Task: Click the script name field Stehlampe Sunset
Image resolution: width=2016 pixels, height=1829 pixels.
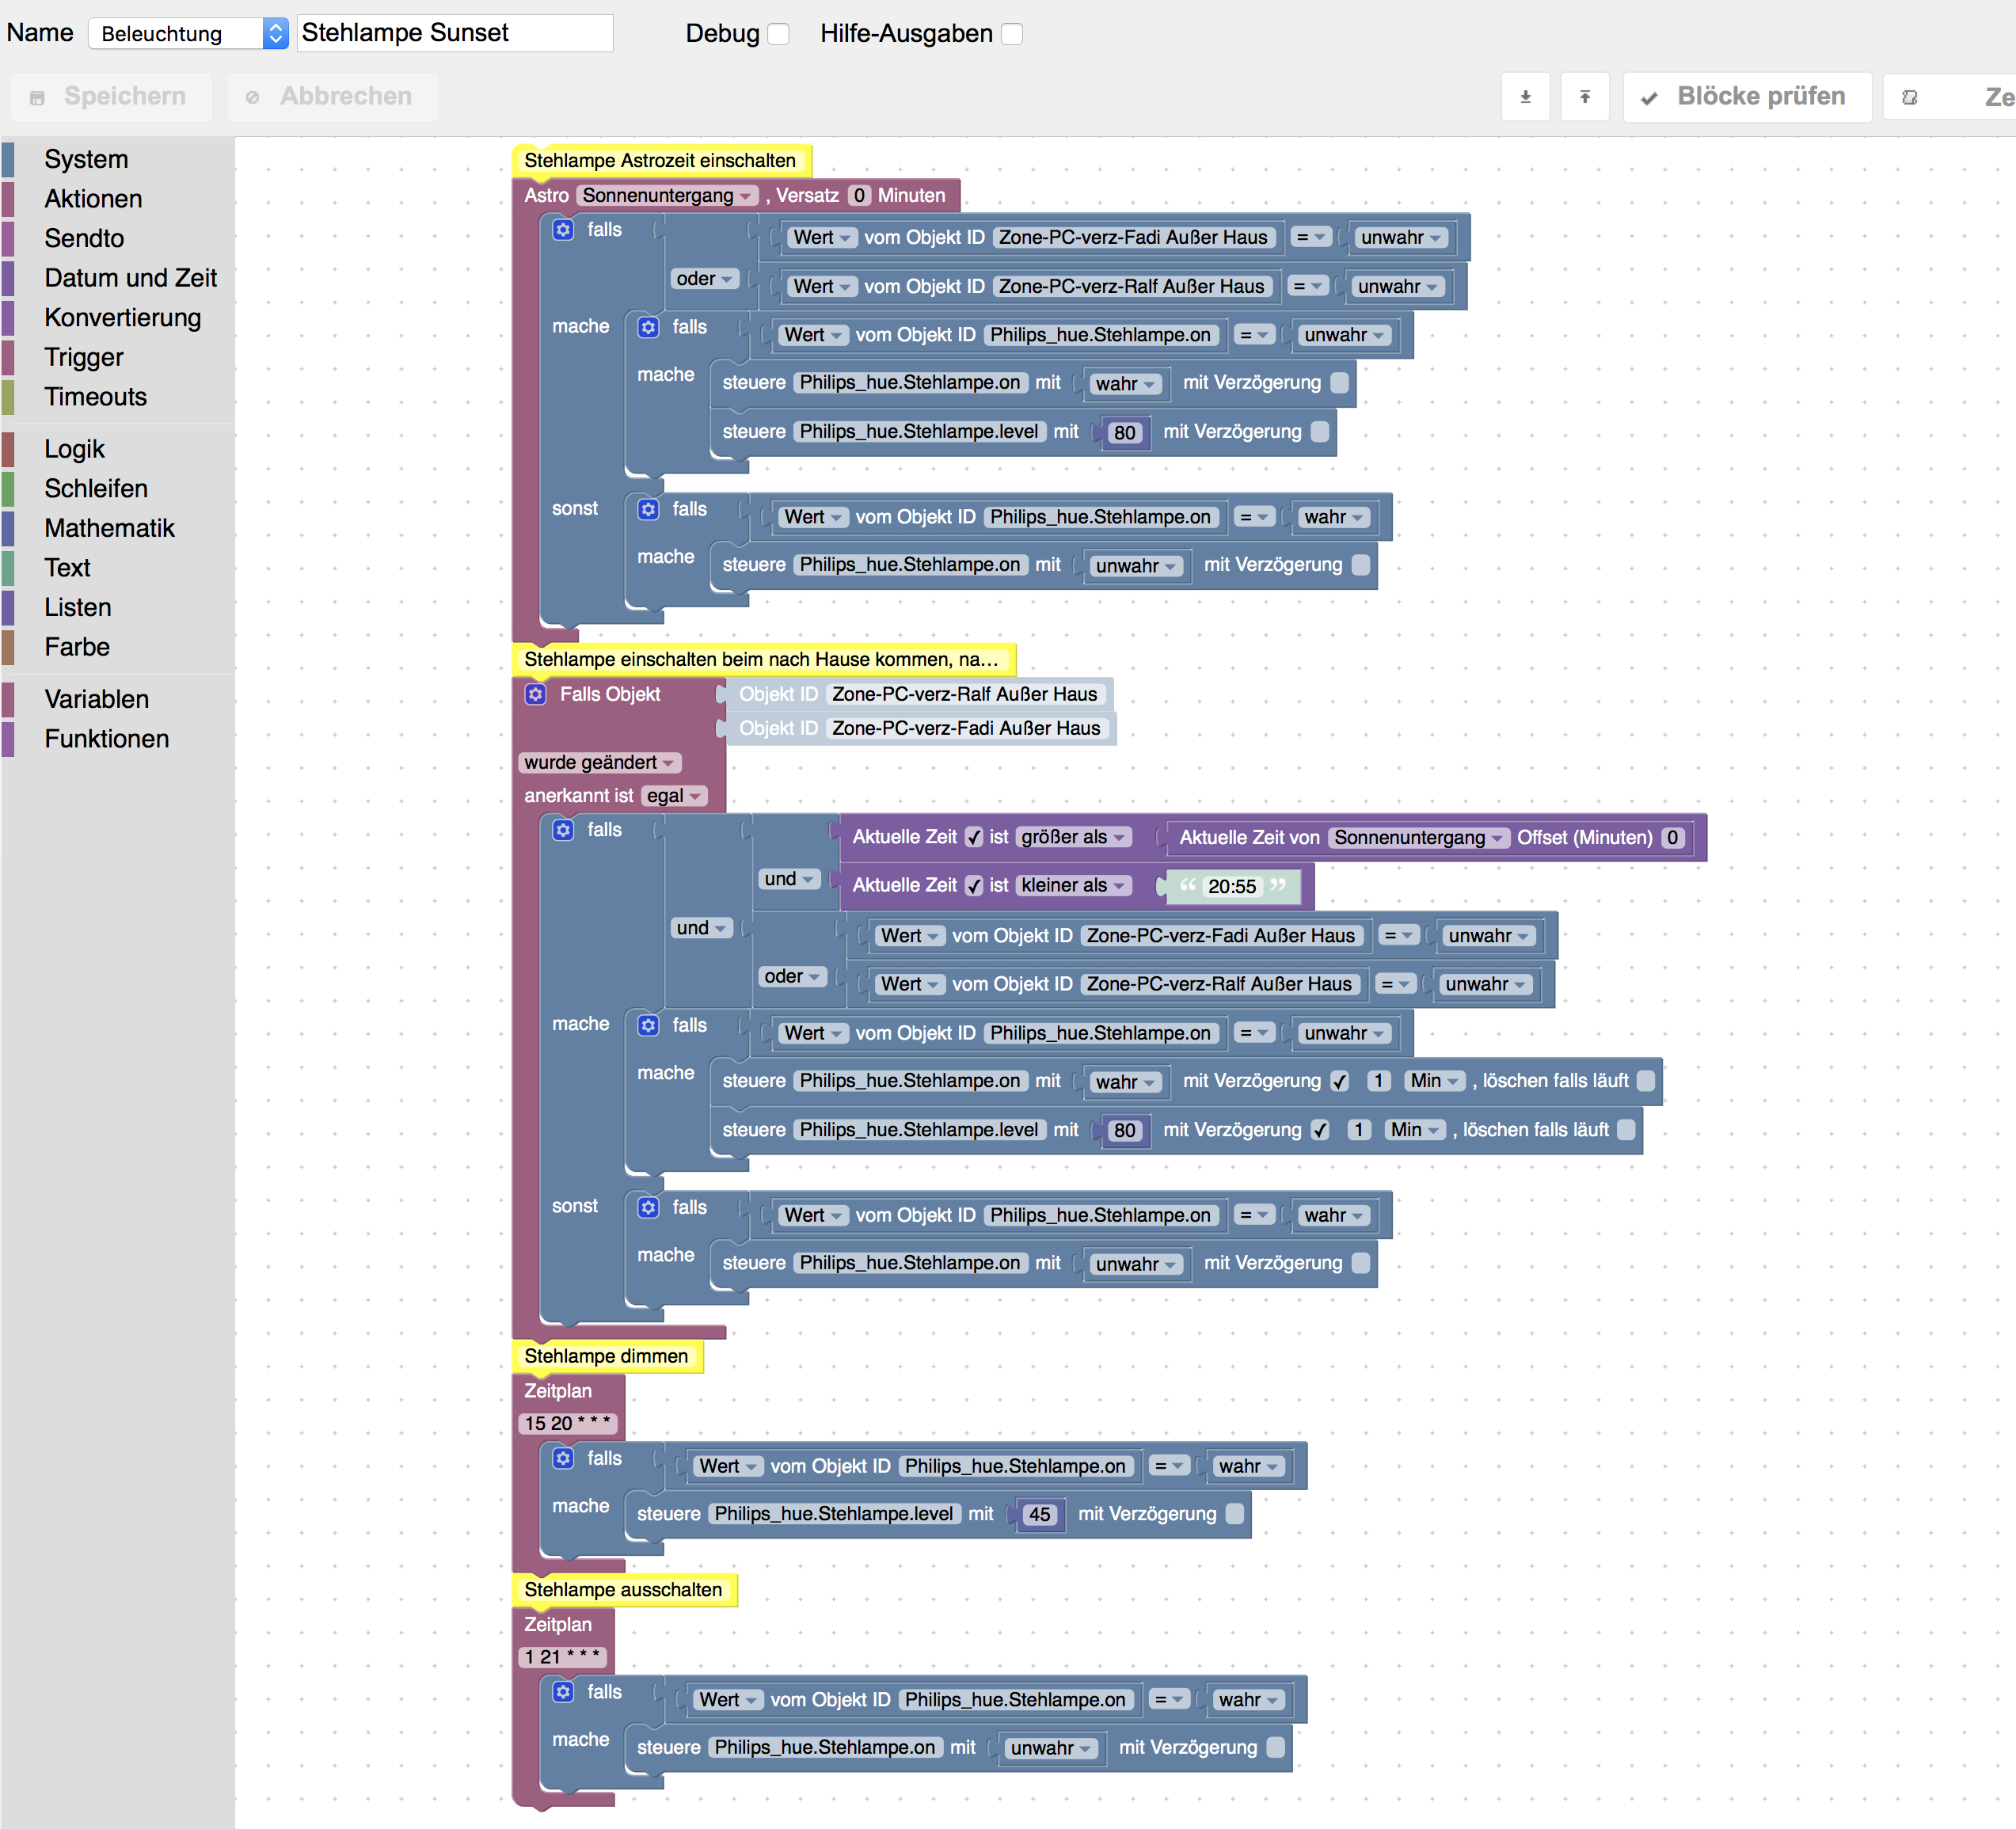Action: click(x=455, y=33)
